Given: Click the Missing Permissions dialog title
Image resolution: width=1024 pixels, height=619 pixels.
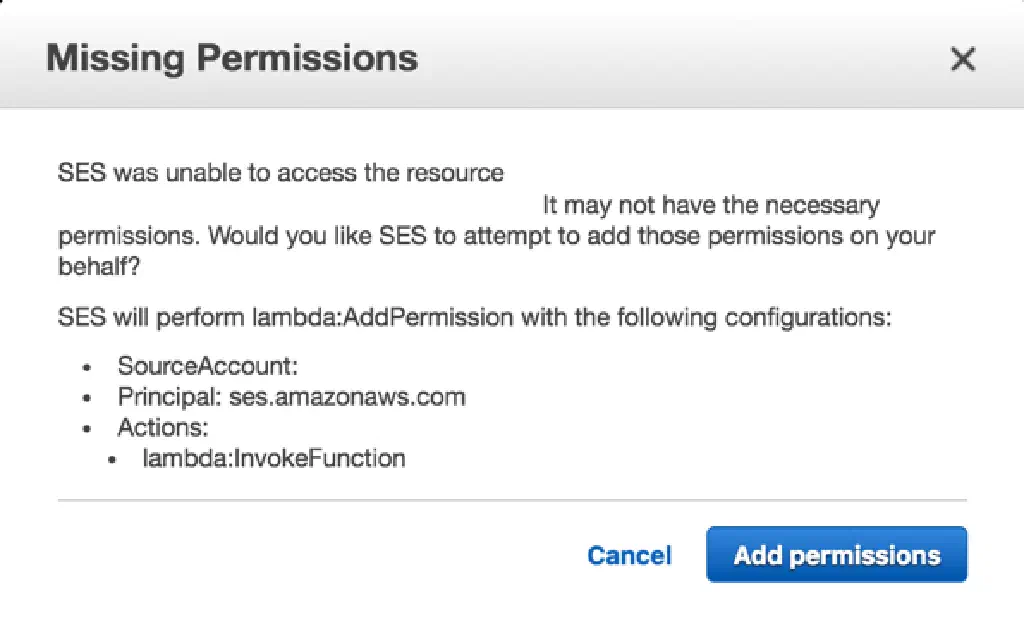Looking at the screenshot, I should pyautogui.click(x=232, y=58).
